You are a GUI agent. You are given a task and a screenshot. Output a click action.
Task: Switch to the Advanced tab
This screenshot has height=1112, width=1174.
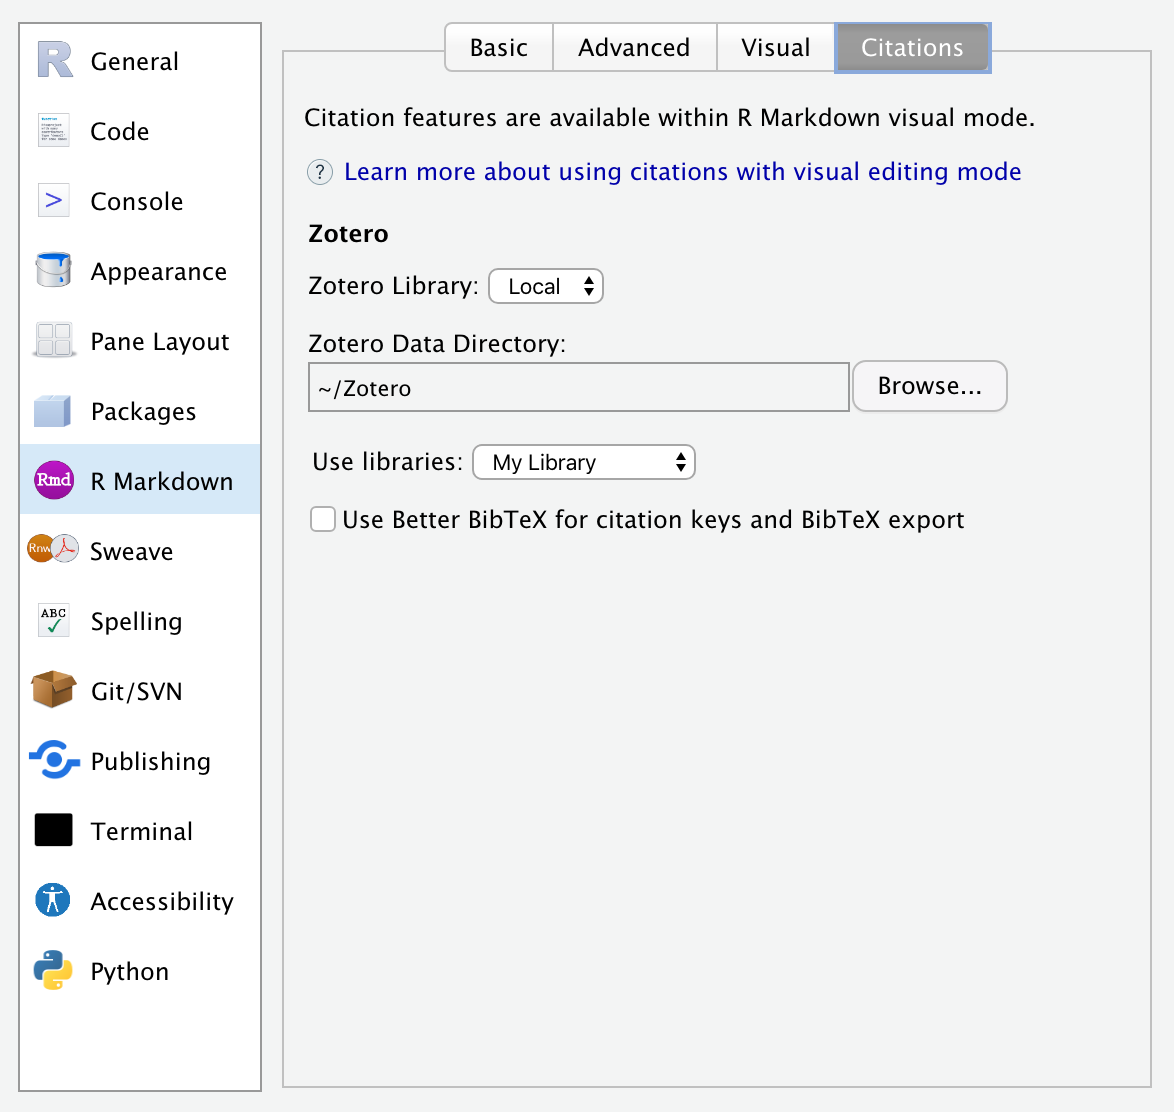634,48
